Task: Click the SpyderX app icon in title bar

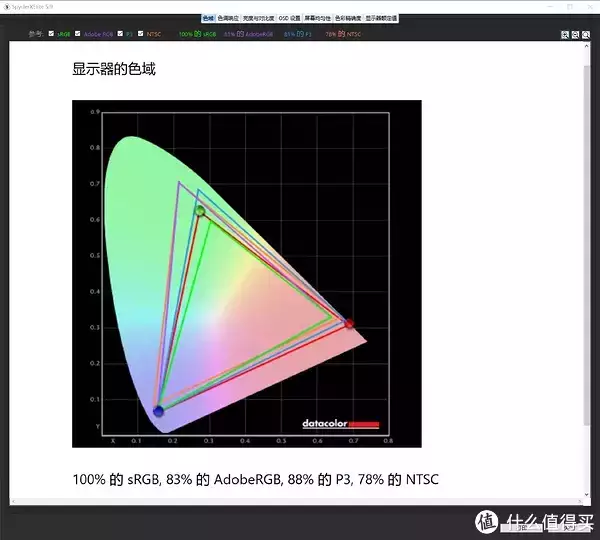Action: click(x=7, y=7)
